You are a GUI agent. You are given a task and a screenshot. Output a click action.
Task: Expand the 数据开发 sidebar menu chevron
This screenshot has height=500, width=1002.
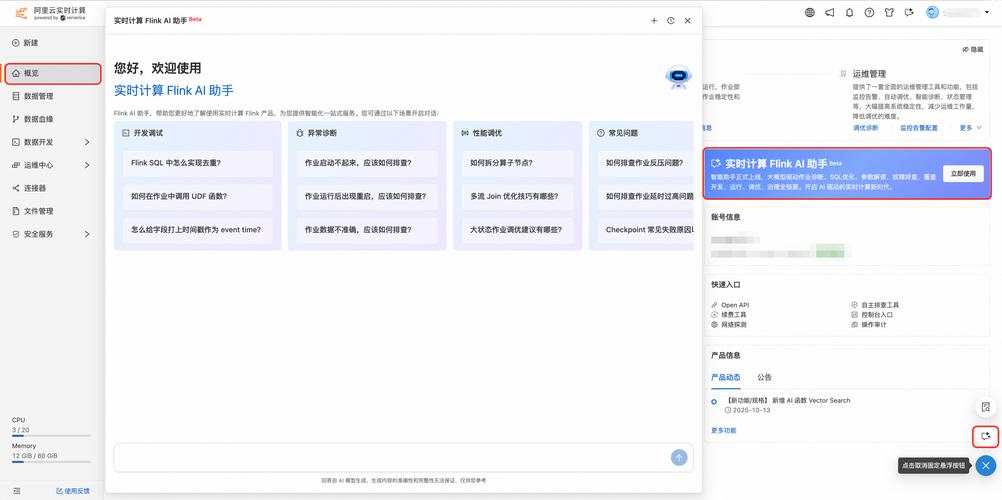click(x=87, y=142)
